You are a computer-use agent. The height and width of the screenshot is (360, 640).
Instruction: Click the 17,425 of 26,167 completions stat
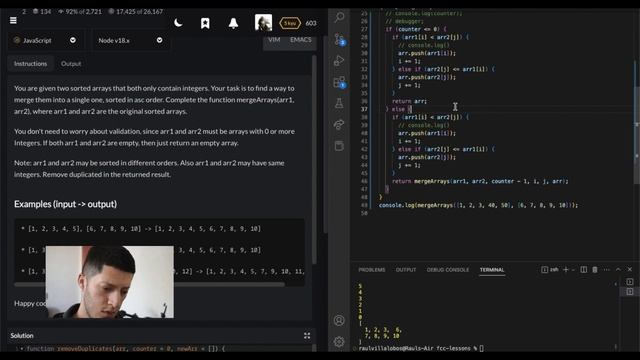point(135,11)
